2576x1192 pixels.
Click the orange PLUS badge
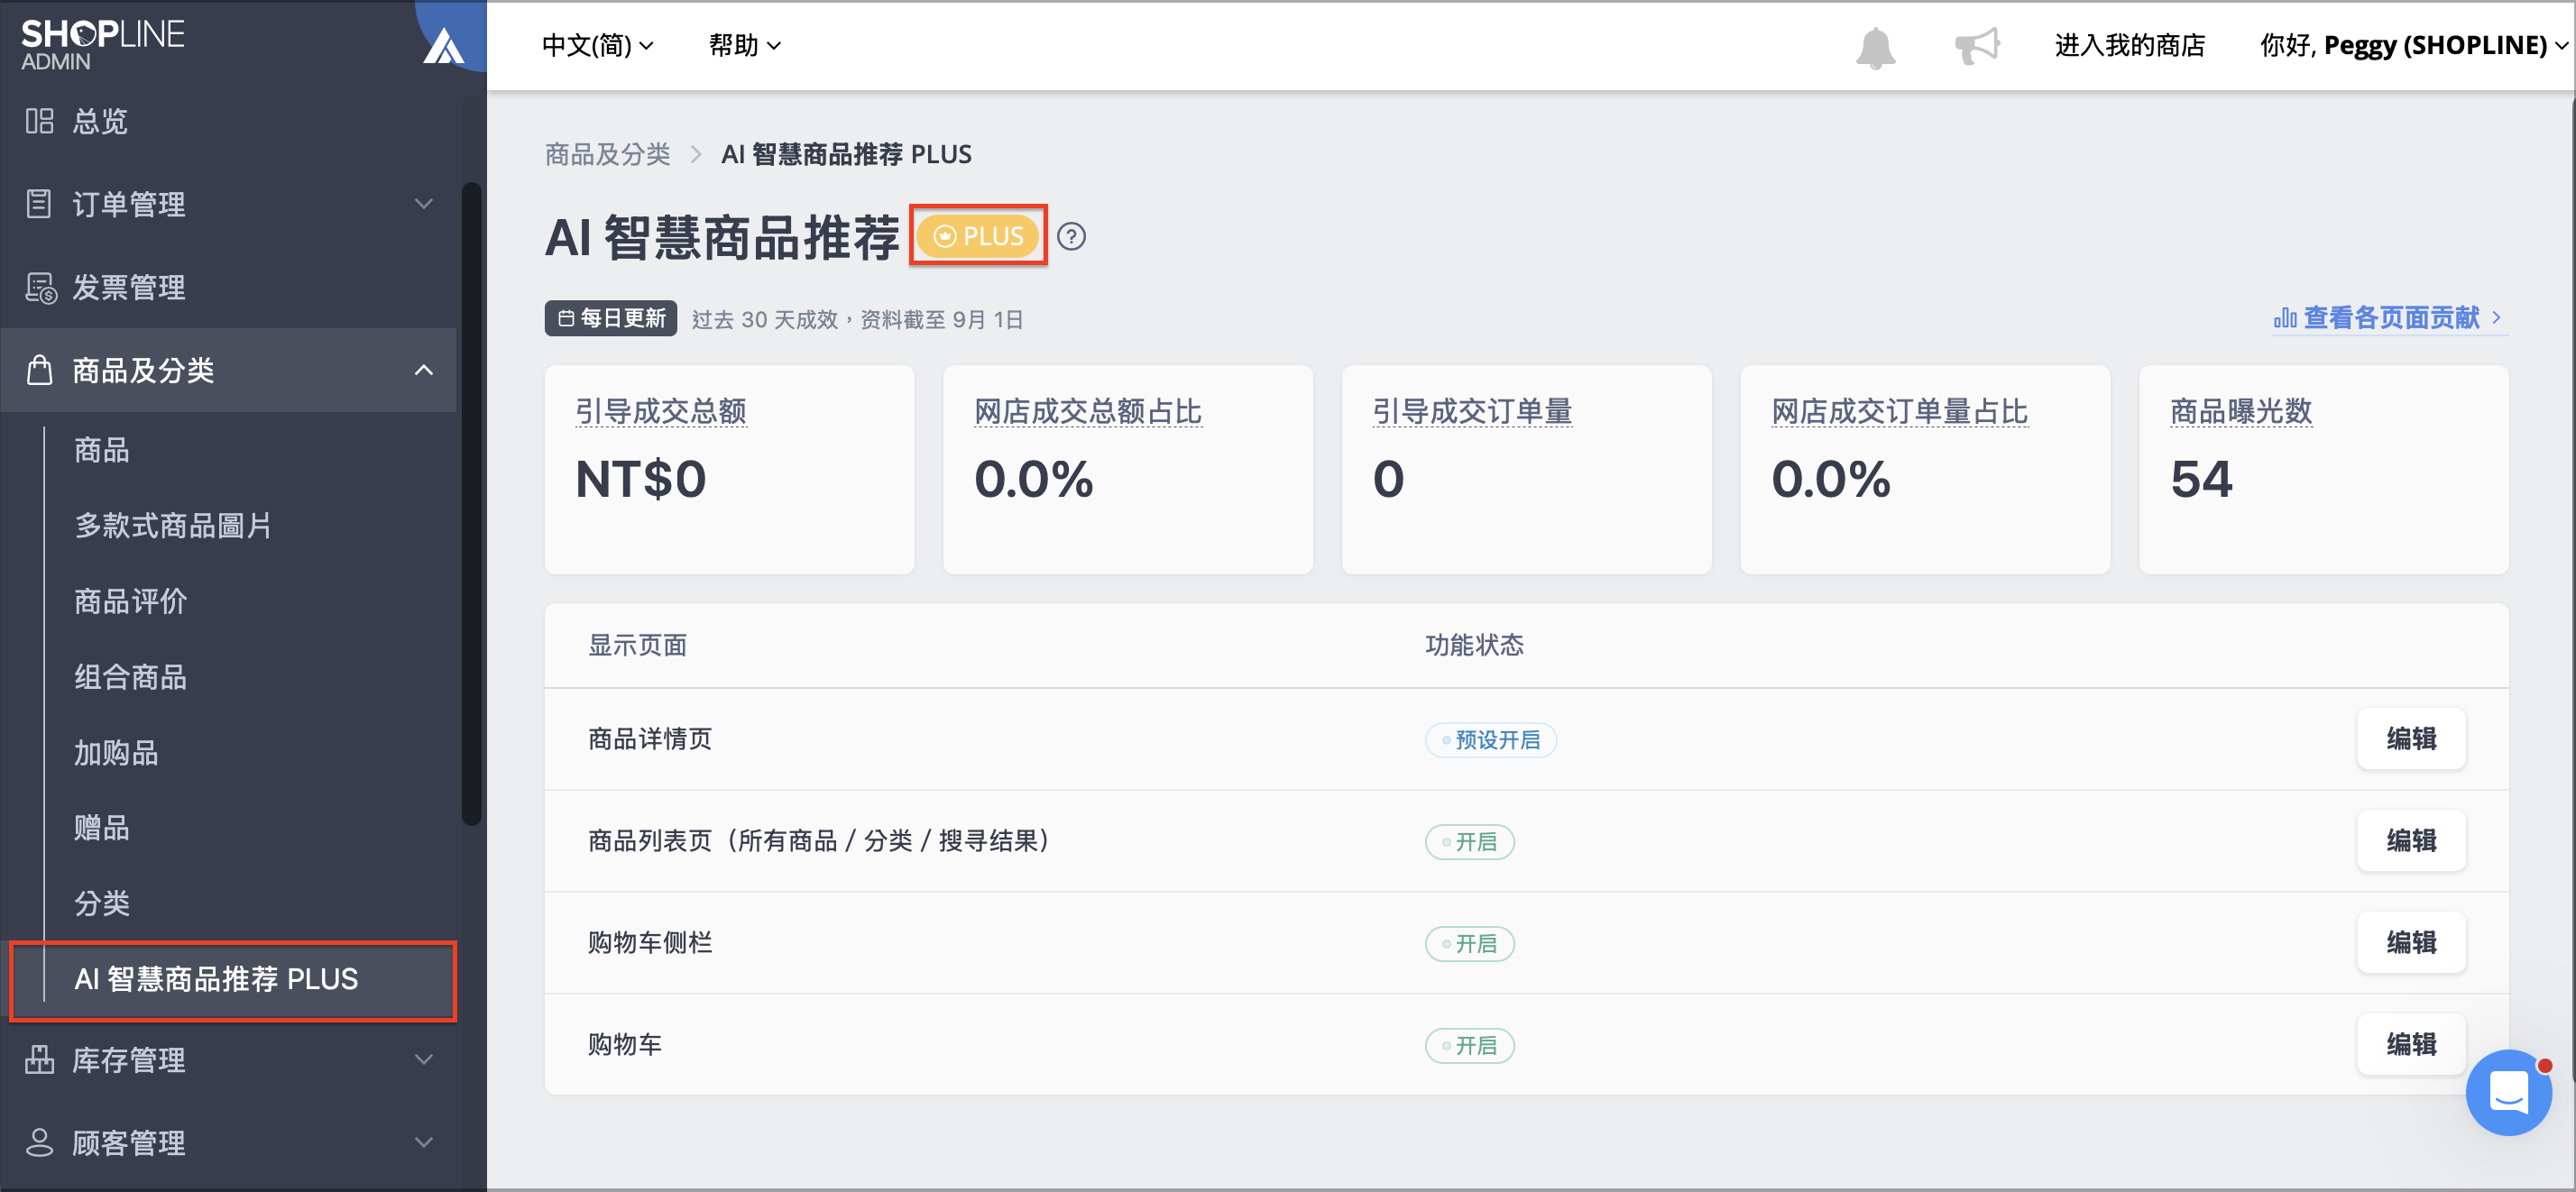pos(978,236)
